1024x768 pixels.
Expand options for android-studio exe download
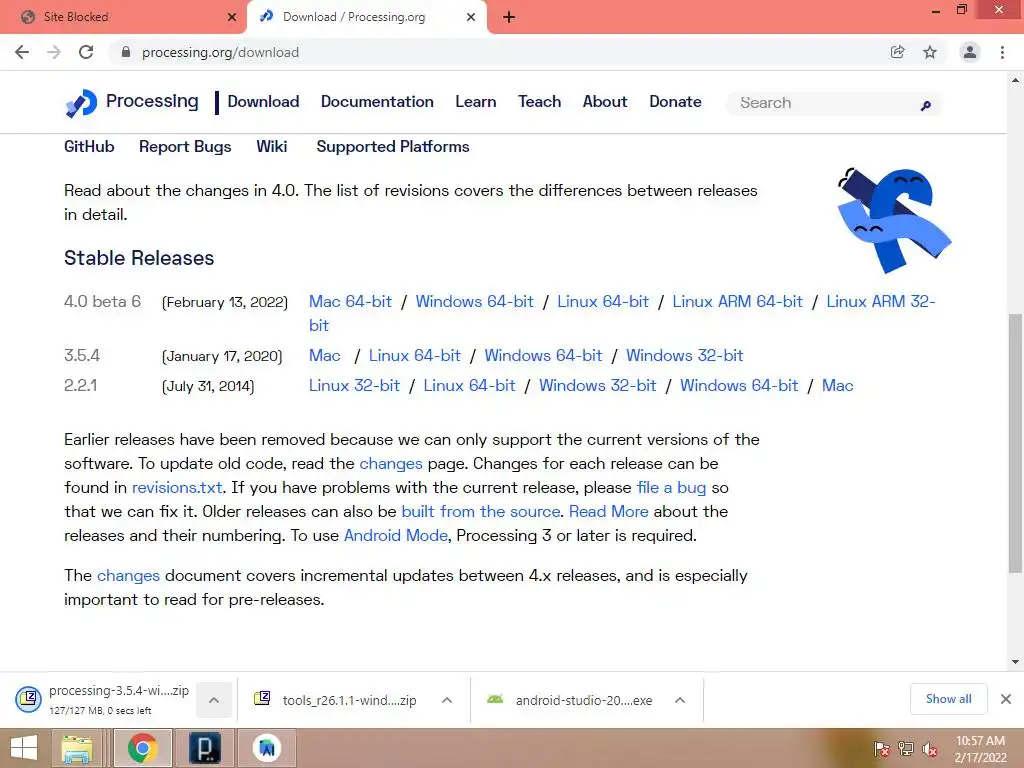680,700
